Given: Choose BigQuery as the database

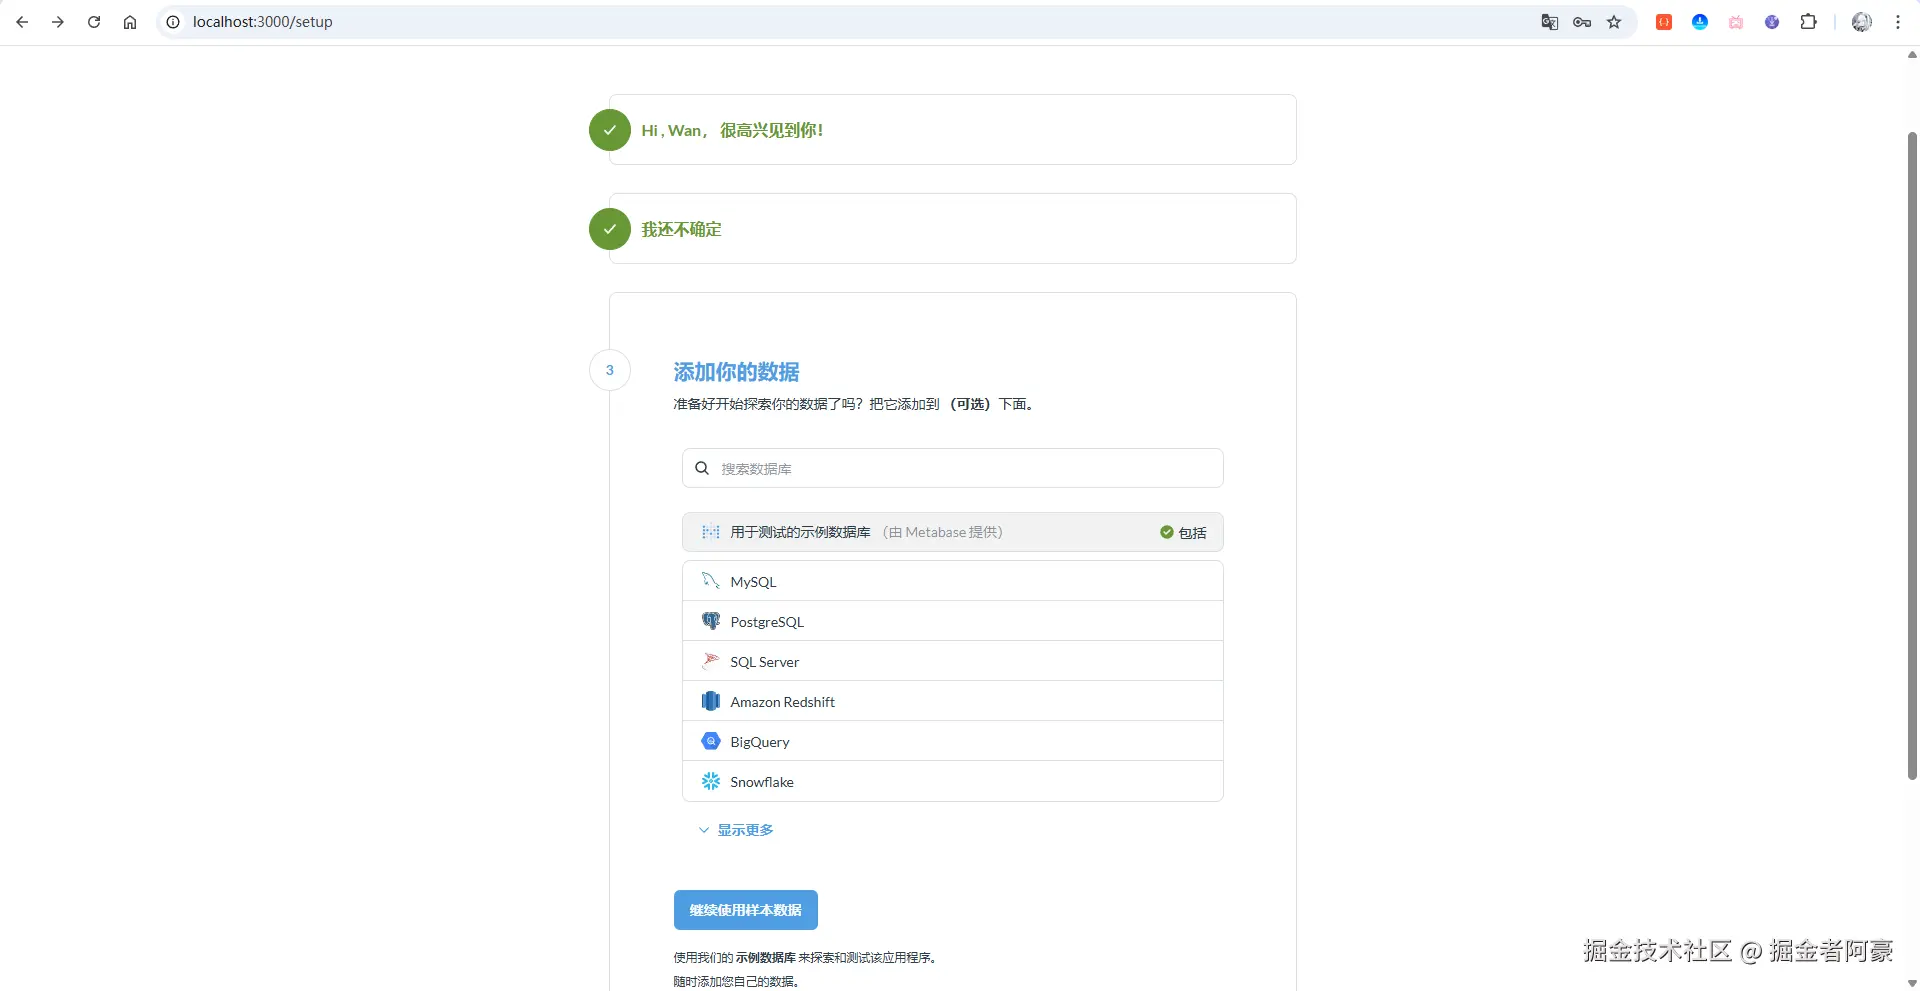Looking at the screenshot, I should point(953,741).
